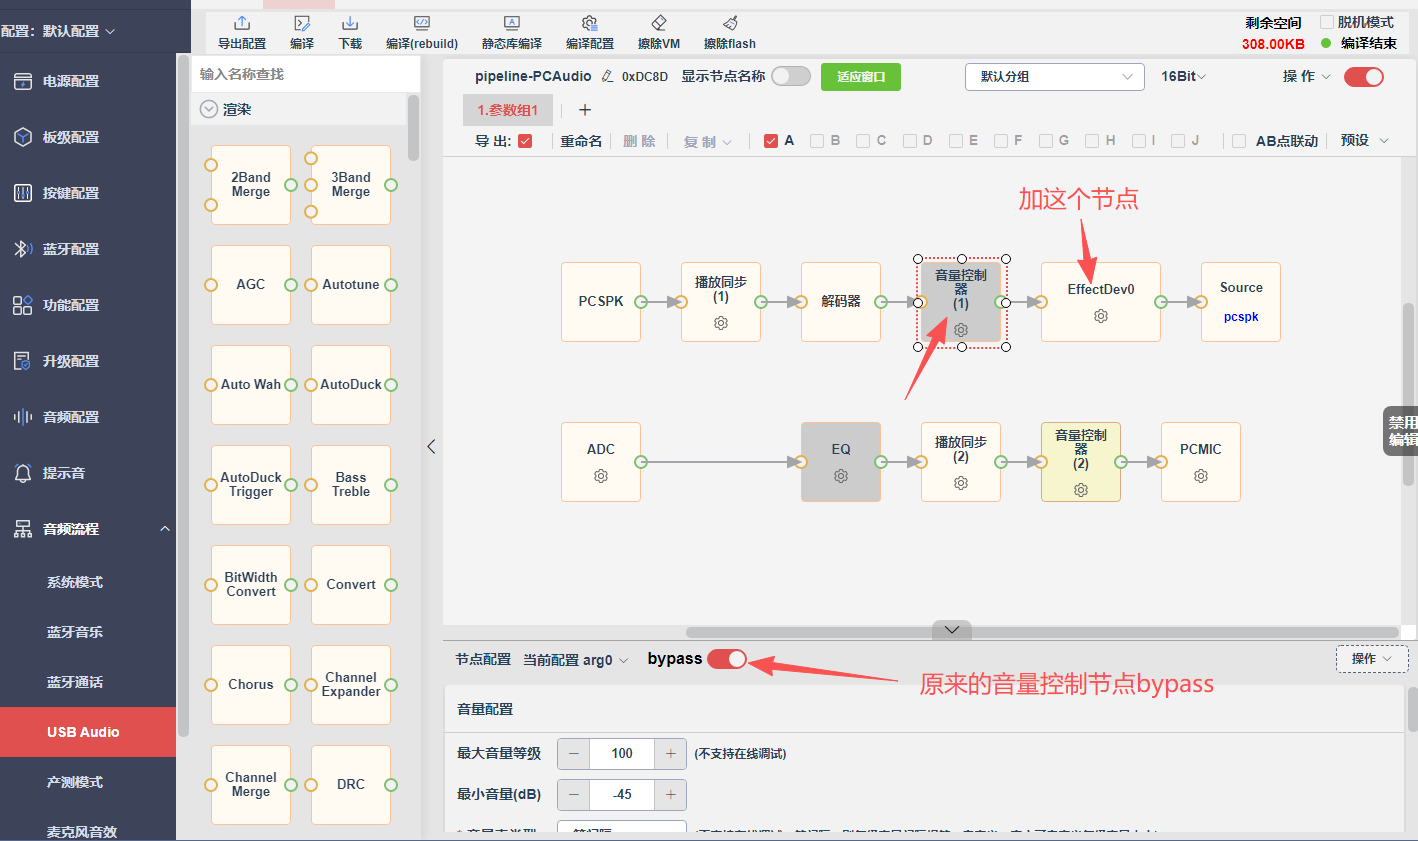The height and width of the screenshot is (841, 1418).
Task: Expand the 预设 dropdown
Action: (x=1365, y=141)
